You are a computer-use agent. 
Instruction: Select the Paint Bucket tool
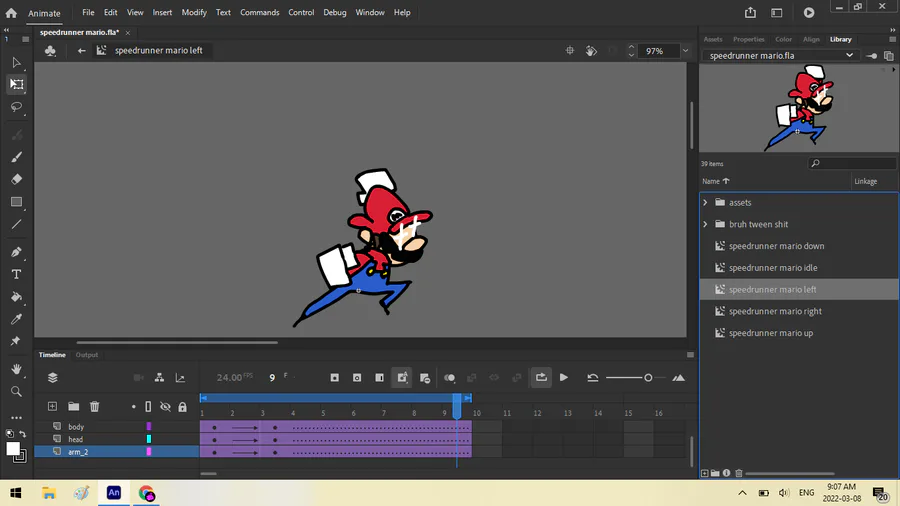(16, 297)
